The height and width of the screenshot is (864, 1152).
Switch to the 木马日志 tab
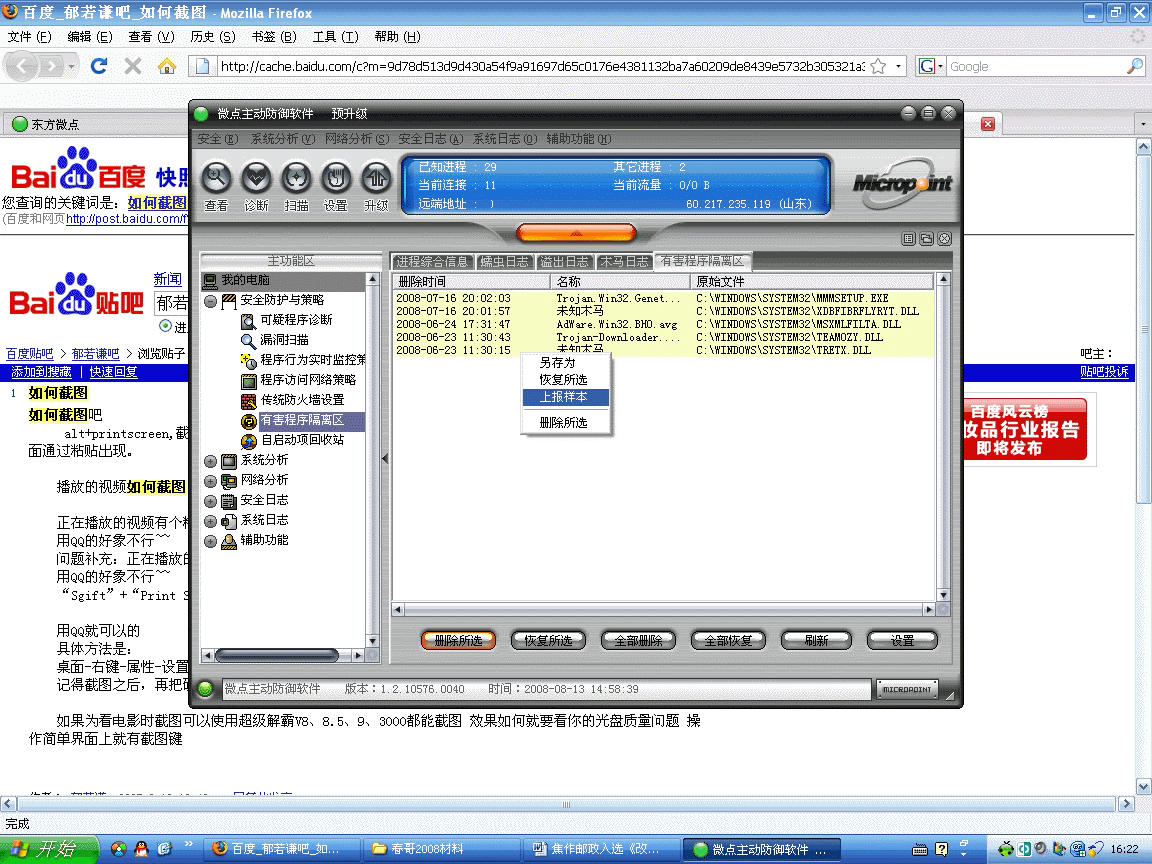[624, 262]
